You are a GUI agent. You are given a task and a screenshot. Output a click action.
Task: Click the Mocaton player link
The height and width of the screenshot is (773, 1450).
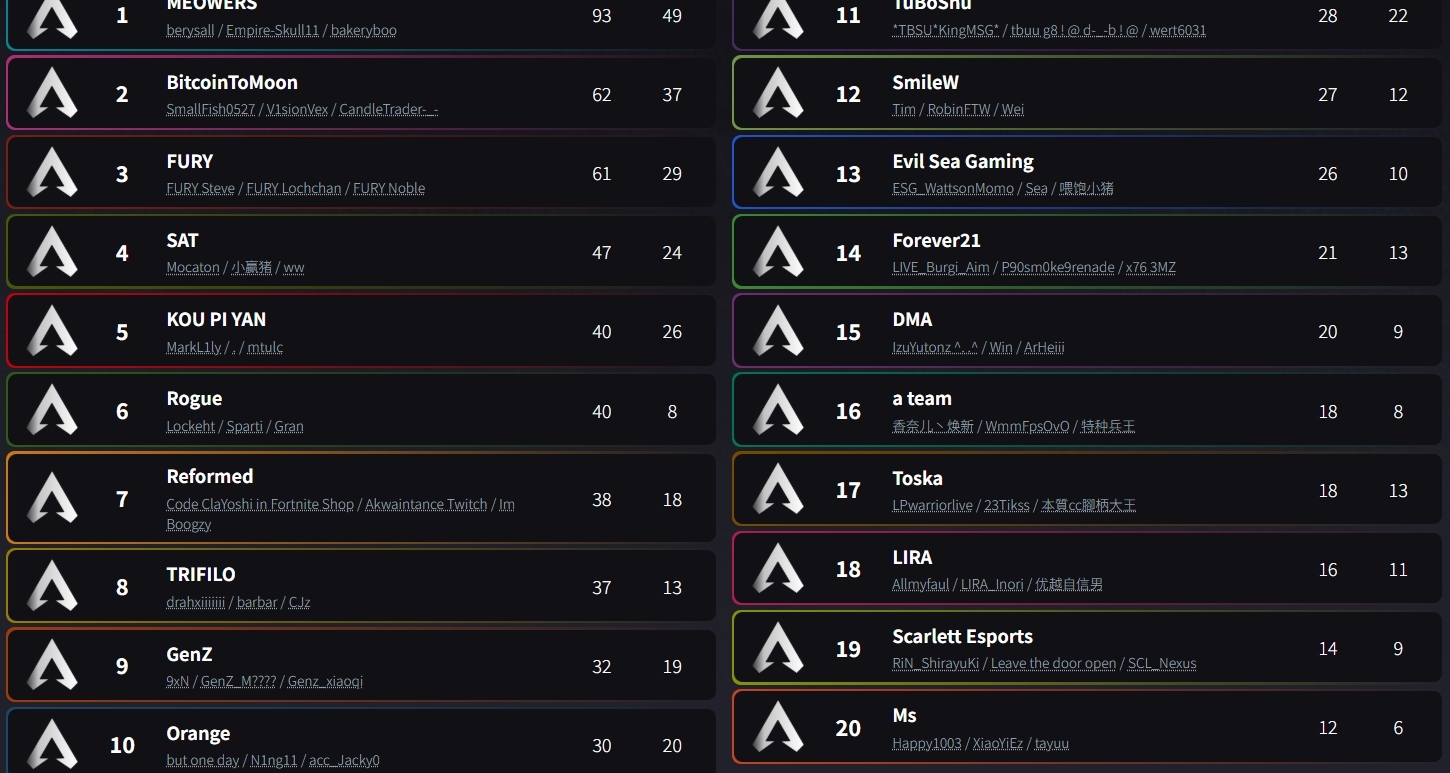[193, 267]
